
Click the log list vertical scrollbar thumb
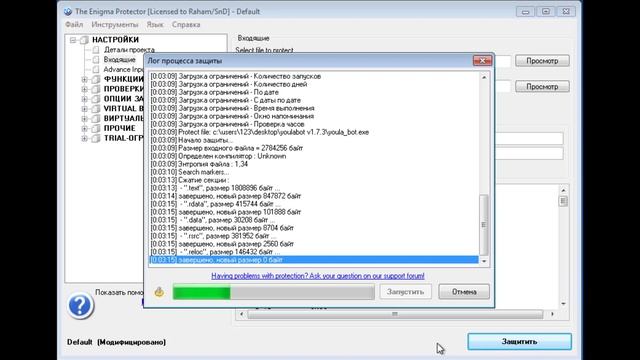(x=484, y=224)
